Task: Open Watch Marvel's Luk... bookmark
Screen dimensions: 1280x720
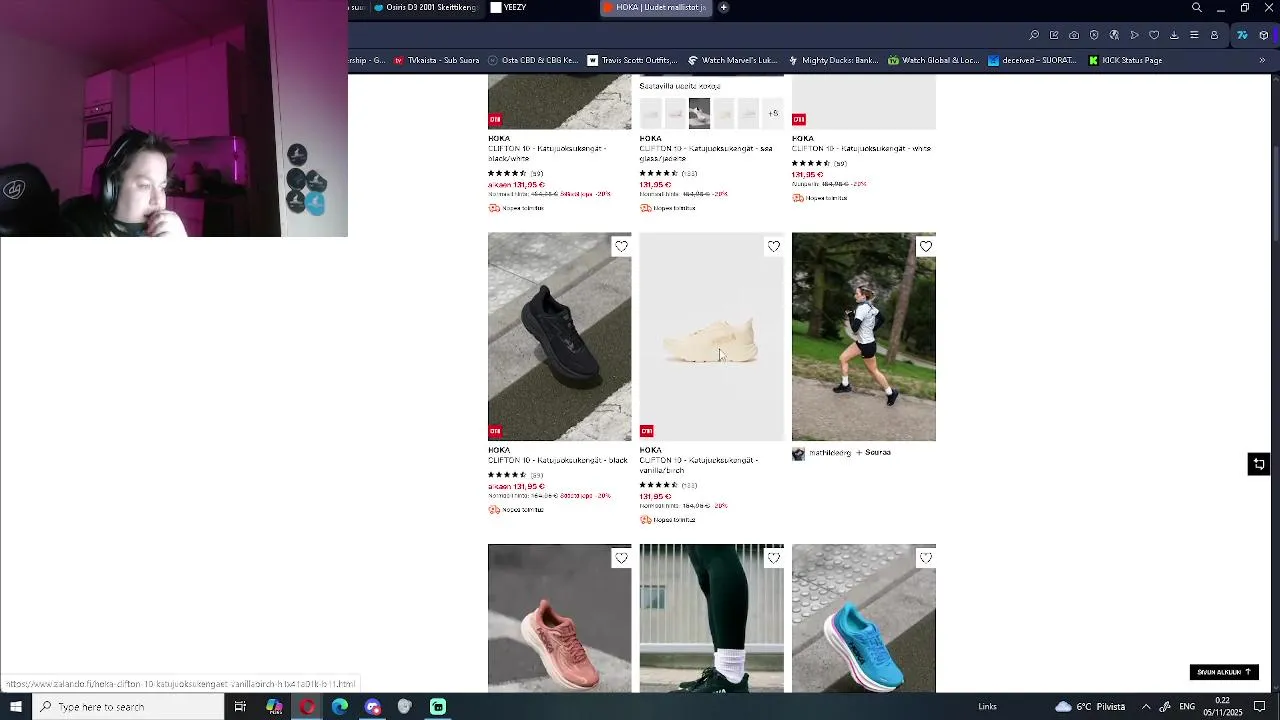Action: (732, 60)
